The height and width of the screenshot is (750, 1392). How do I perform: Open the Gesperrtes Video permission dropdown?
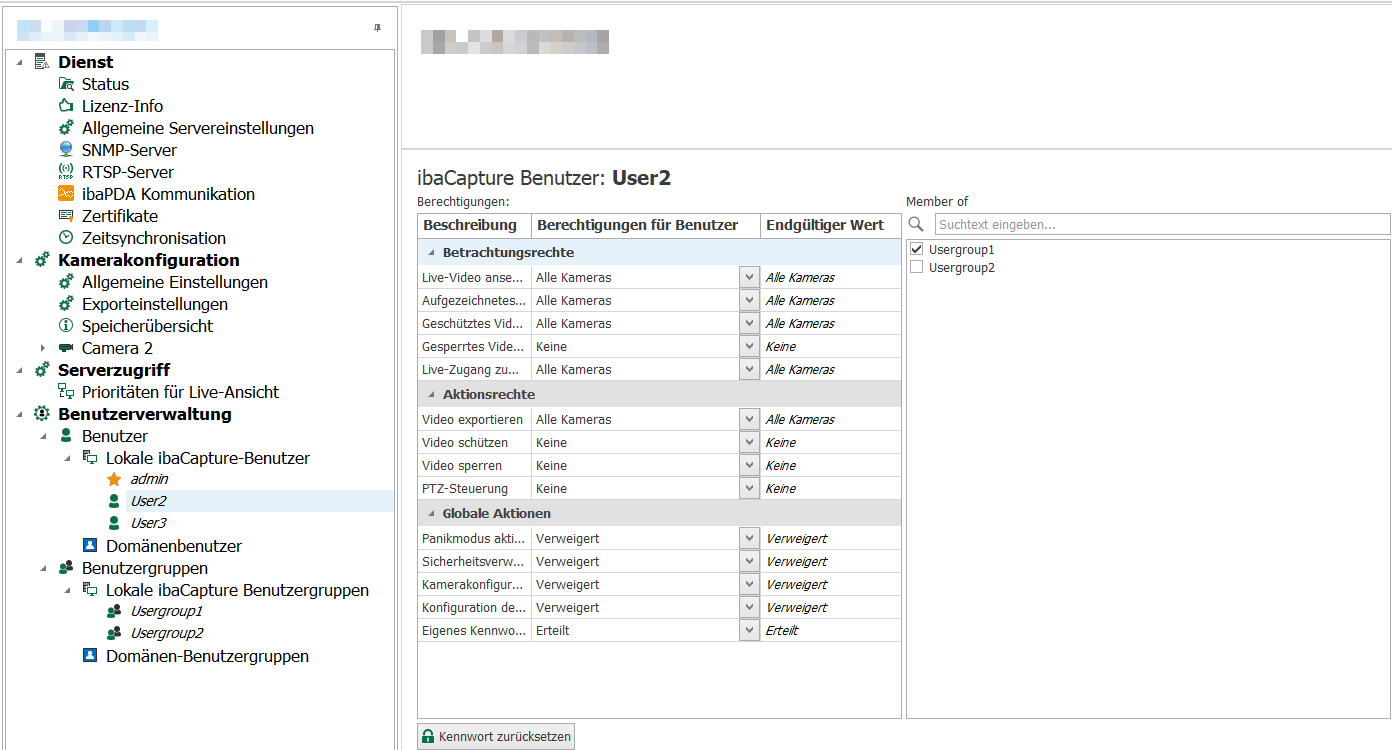click(749, 346)
